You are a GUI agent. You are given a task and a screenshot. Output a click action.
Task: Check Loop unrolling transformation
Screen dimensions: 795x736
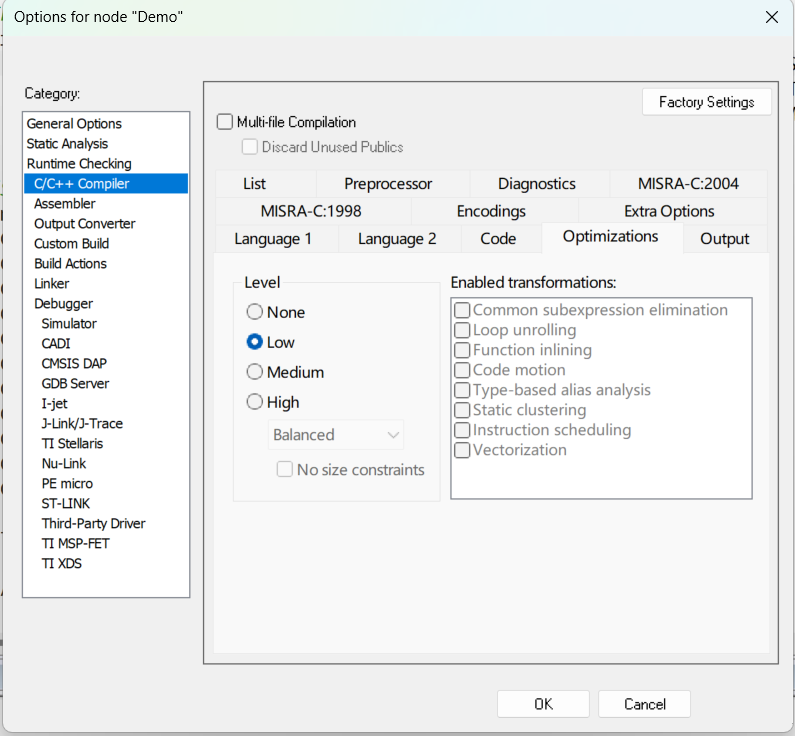coord(462,330)
